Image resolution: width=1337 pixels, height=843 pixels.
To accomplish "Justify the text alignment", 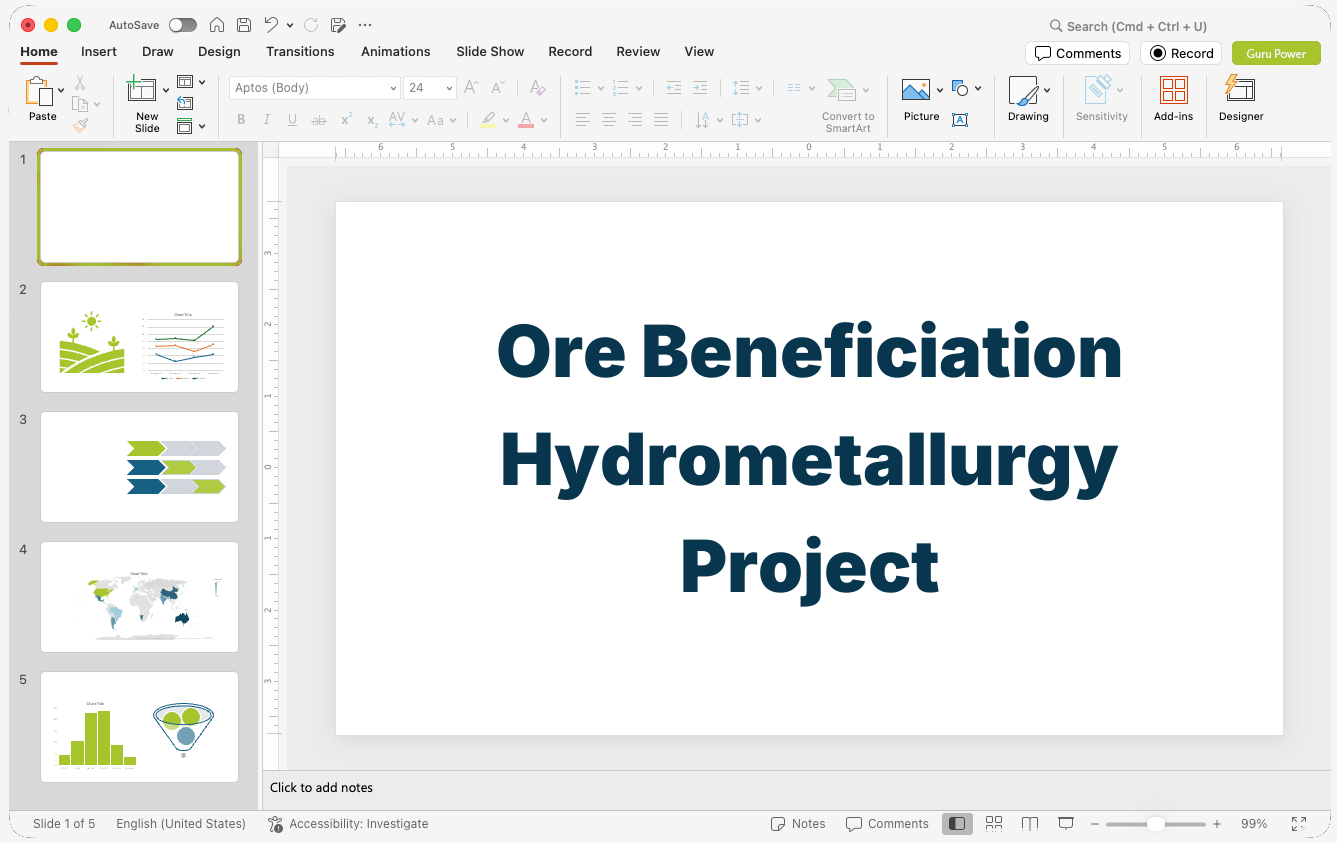I will pyautogui.click(x=661, y=120).
